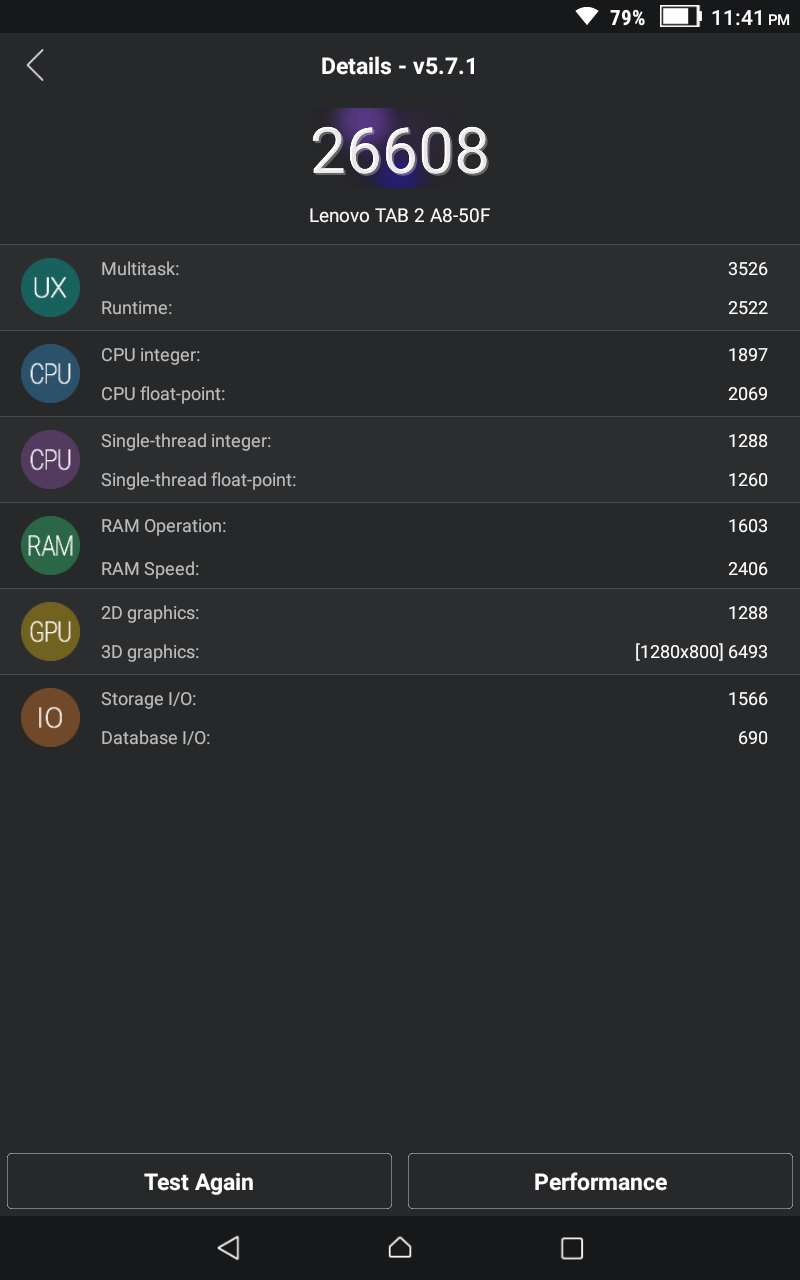Tap the green RAM category icon
Viewport: 800px width, 1280px height.
pyautogui.click(x=50, y=546)
